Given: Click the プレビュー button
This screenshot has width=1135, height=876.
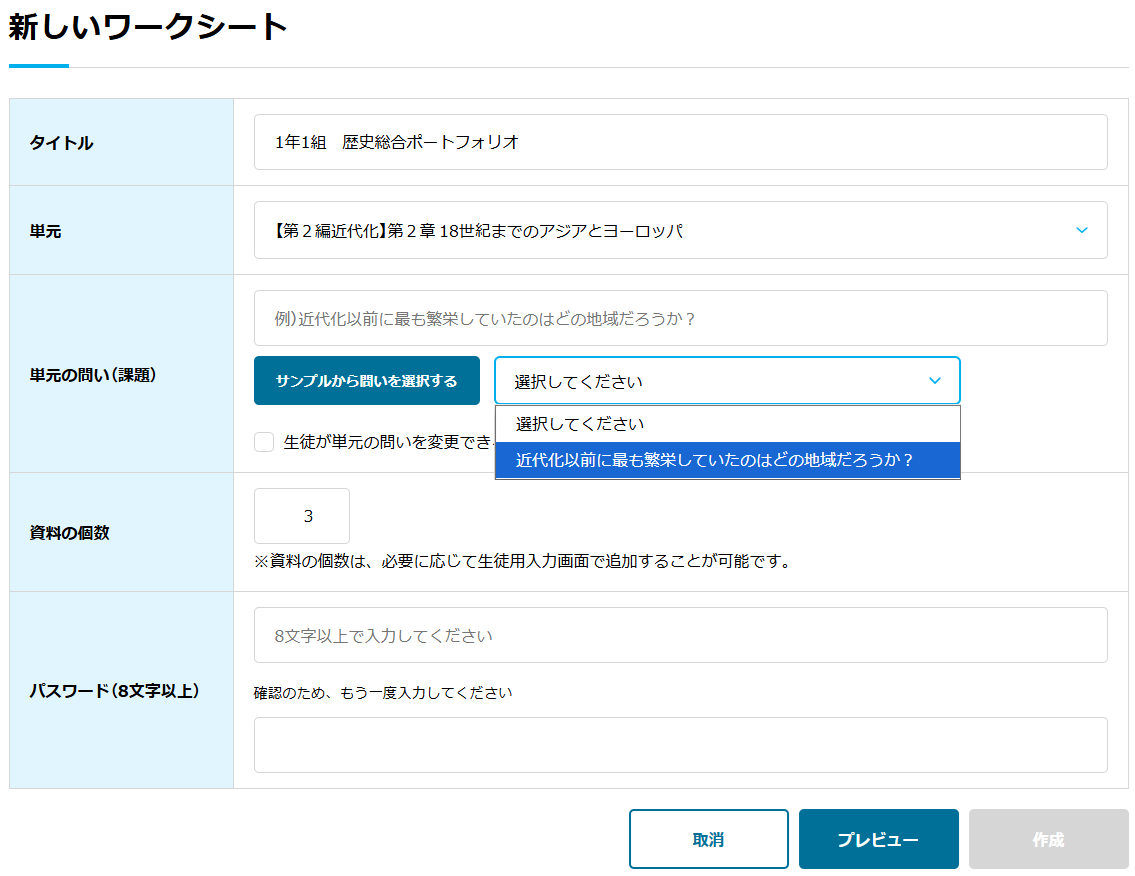Looking at the screenshot, I should (x=878, y=839).
